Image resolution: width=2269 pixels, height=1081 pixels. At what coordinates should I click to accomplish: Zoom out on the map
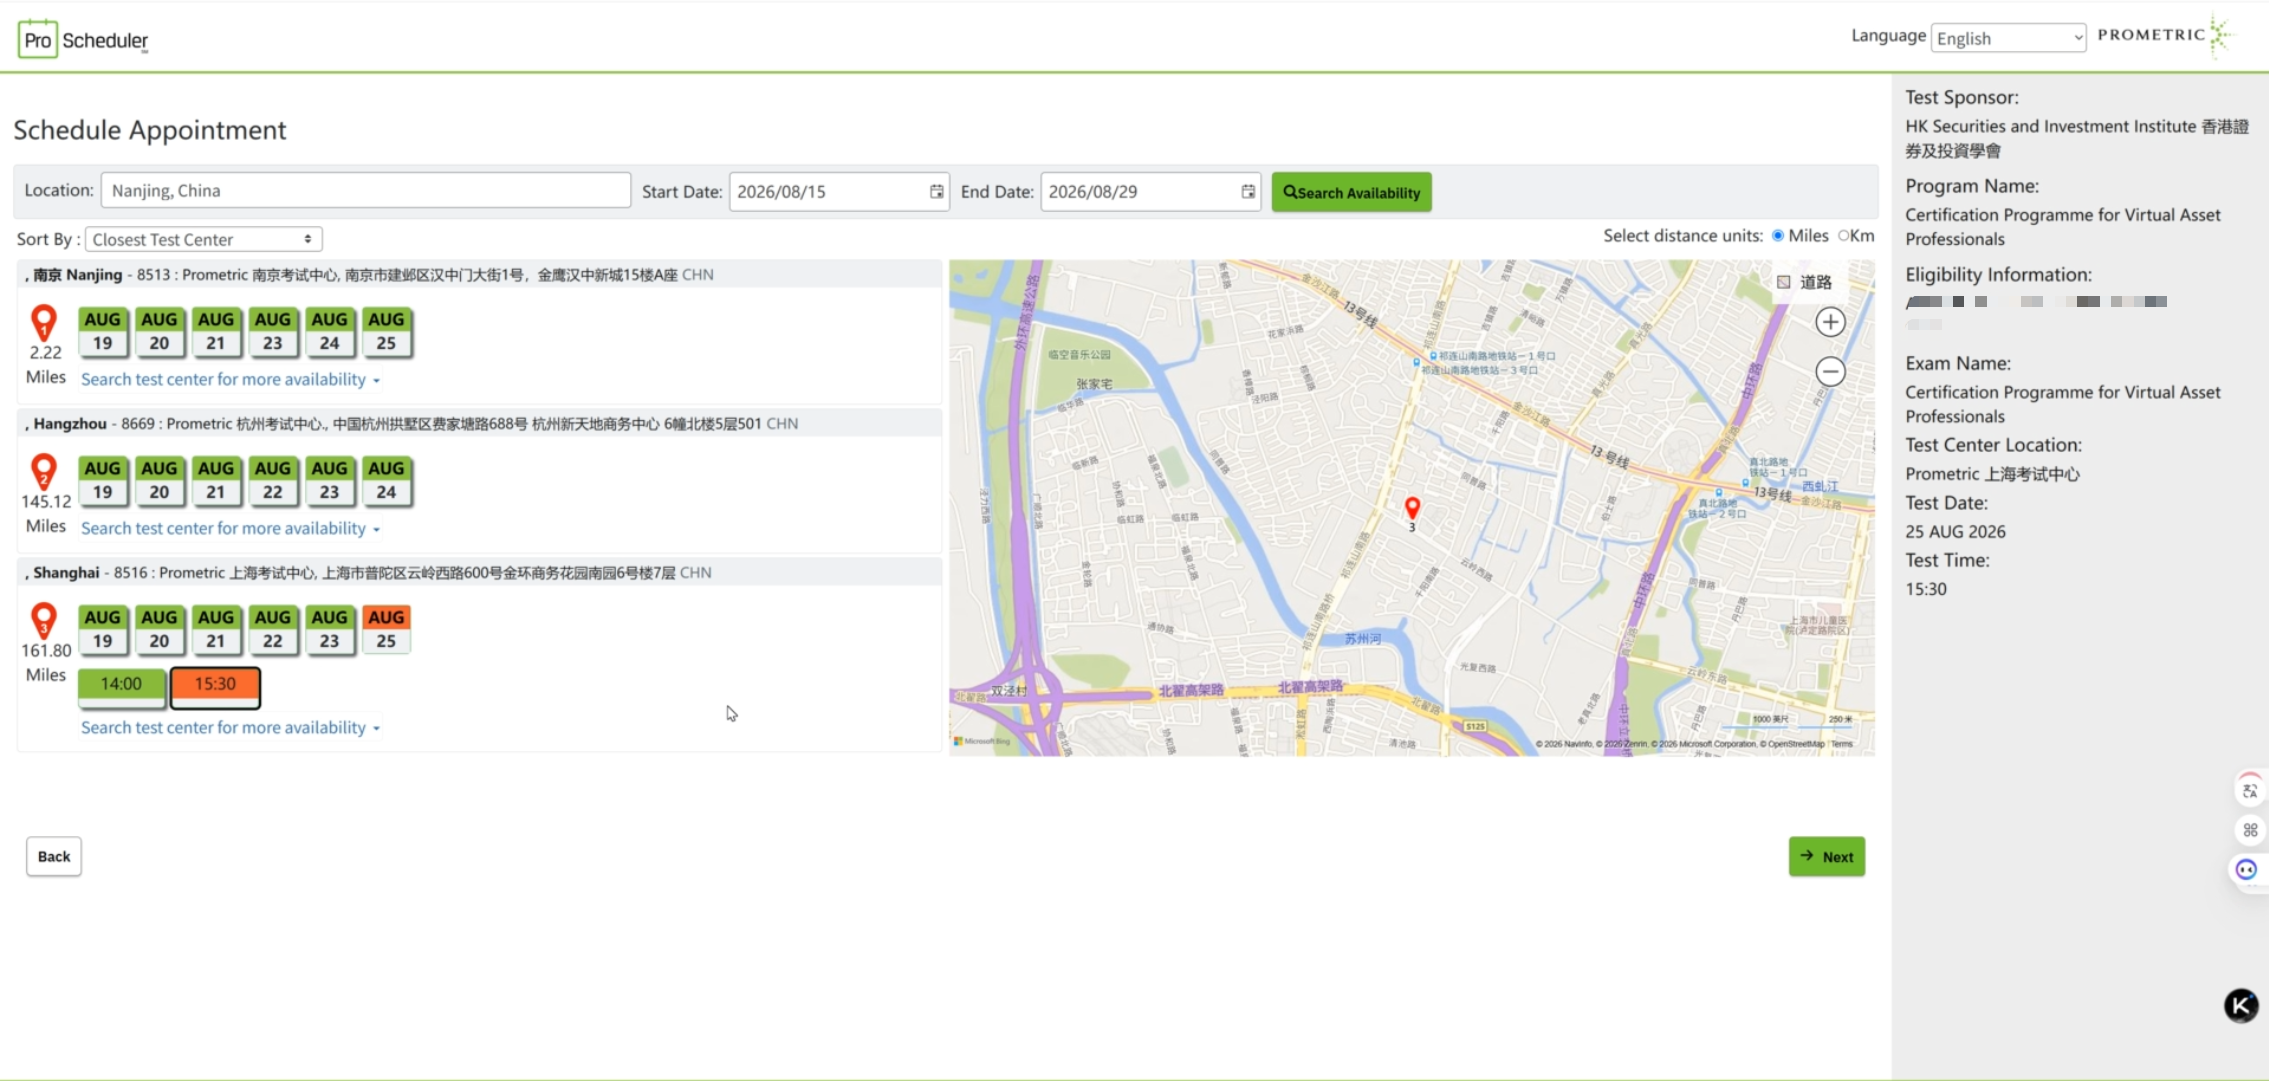click(x=1830, y=372)
